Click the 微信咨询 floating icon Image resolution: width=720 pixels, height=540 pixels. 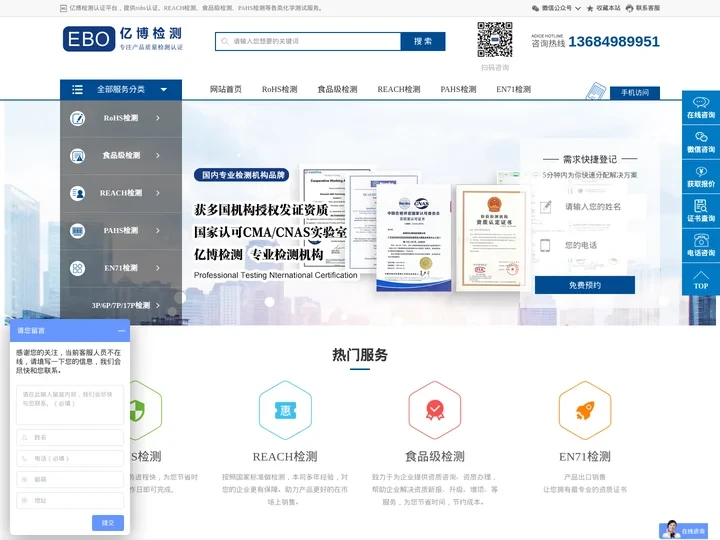pyautogui.click(x=701, y=137)
